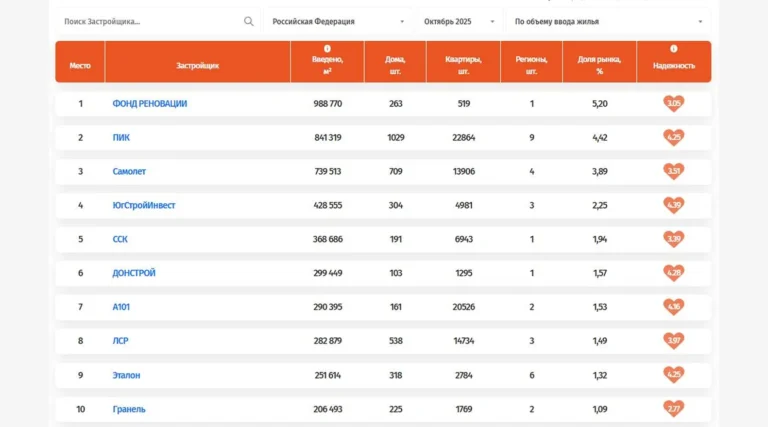
Task: Click the Застройщик column header
Action: coord(197,65)
